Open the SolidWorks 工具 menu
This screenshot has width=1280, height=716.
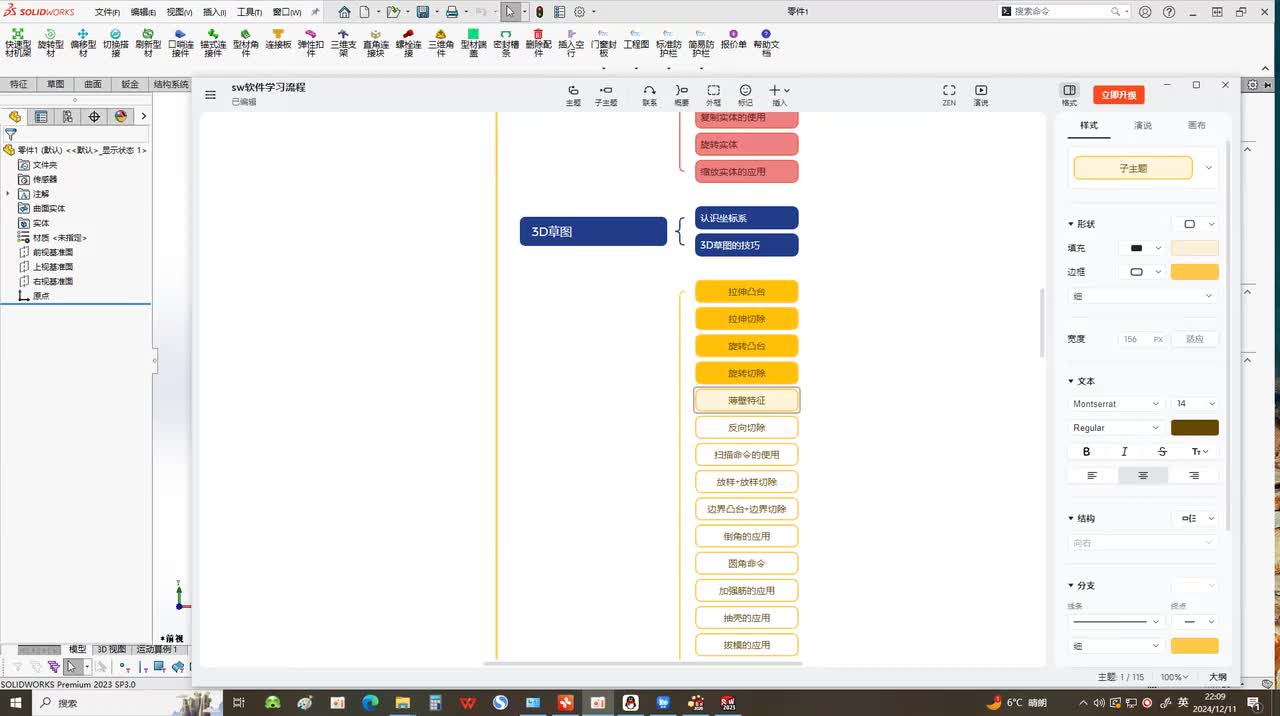[x=249, y=12]
